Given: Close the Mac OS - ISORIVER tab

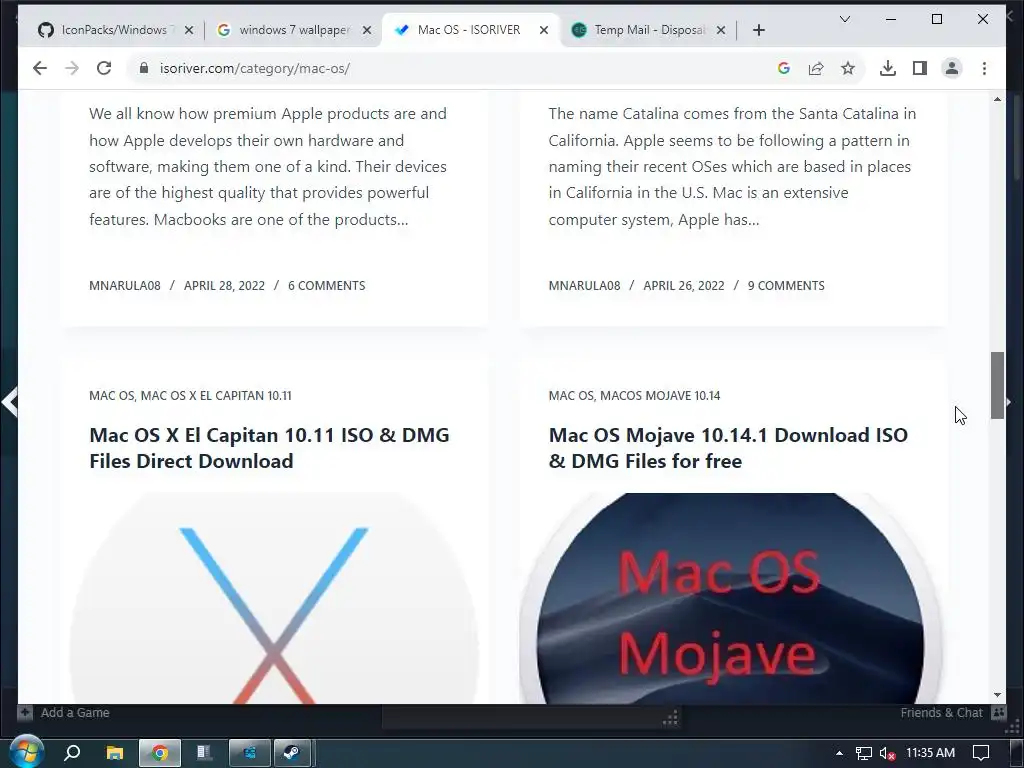Looking at the screenshot, I should click(543, 30).
